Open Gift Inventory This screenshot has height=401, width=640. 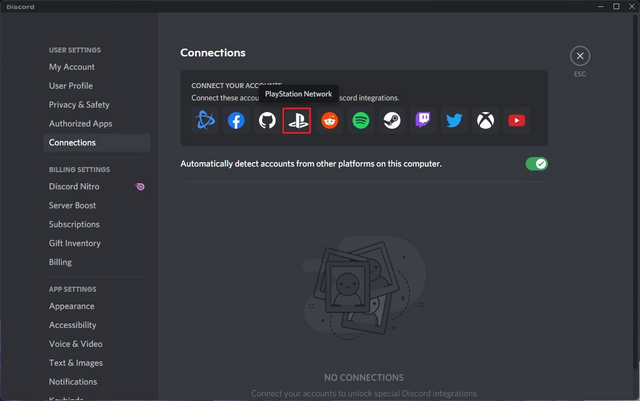click(97, 243)
